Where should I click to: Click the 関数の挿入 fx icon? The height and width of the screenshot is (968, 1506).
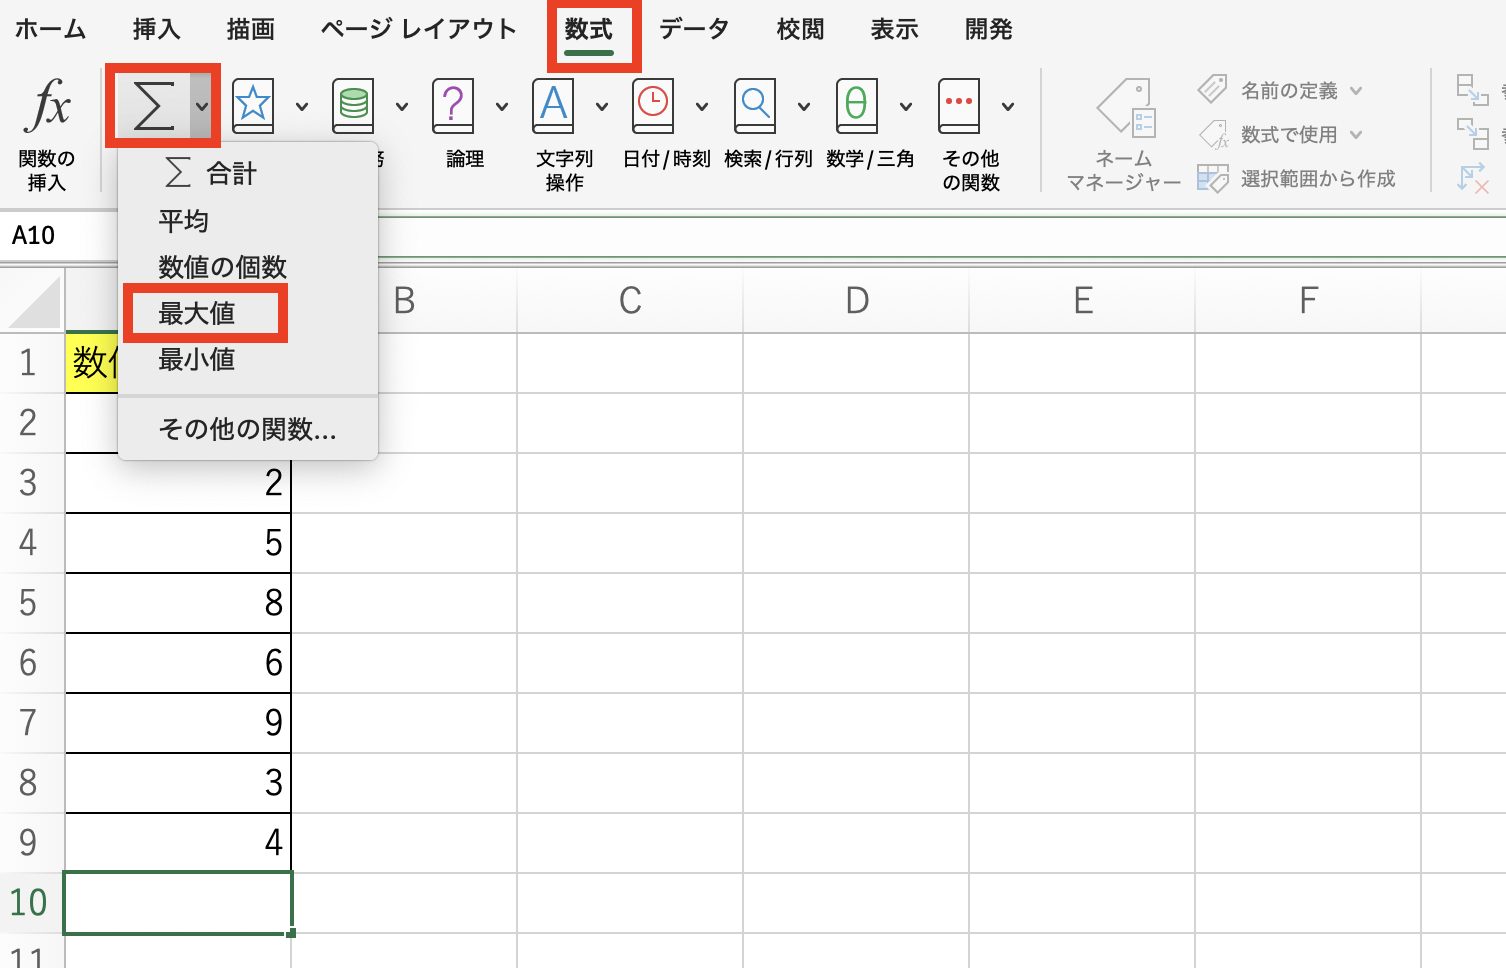tap(47, 107)
